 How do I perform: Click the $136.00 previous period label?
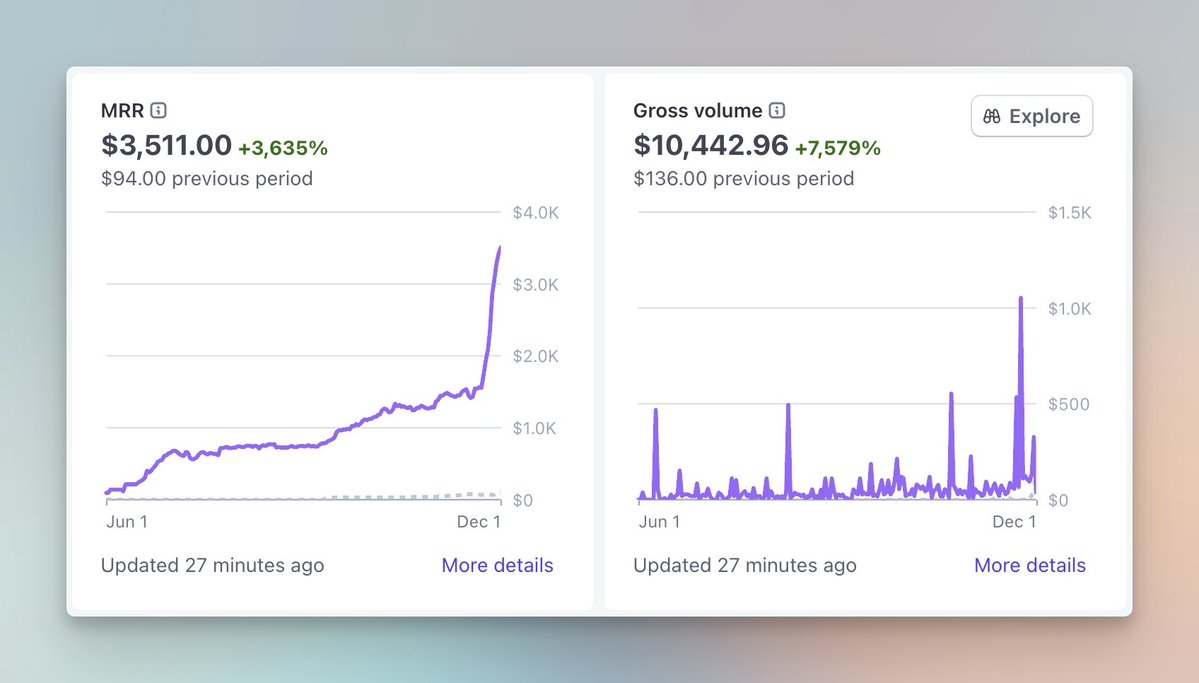tap(744, 179)
